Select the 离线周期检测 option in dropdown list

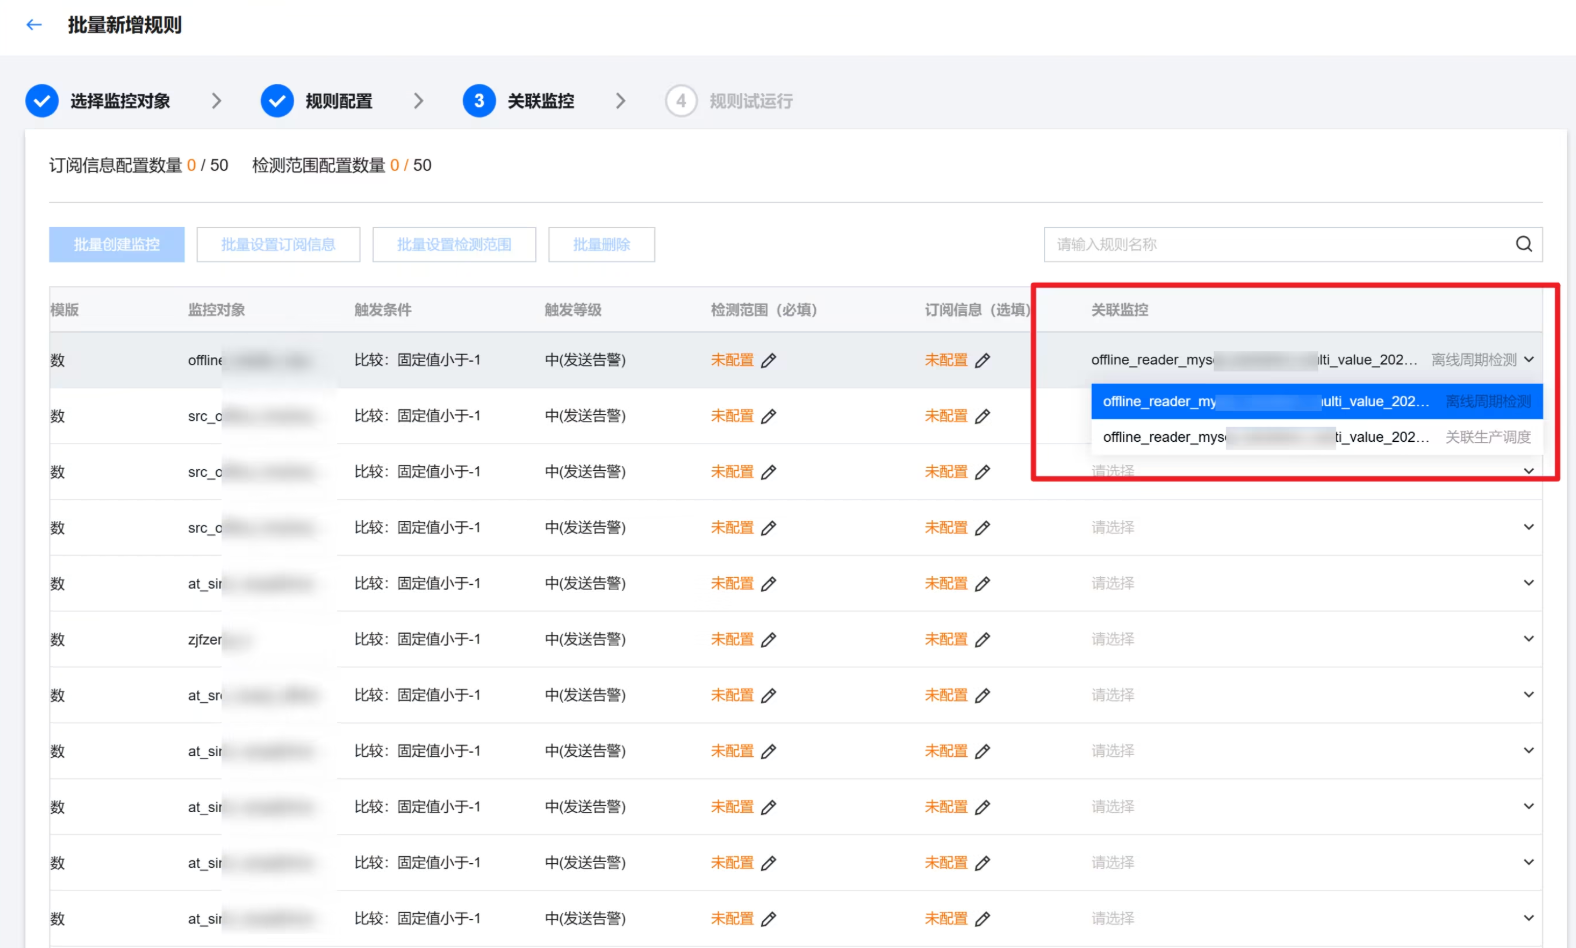(x=1316, y=401)
